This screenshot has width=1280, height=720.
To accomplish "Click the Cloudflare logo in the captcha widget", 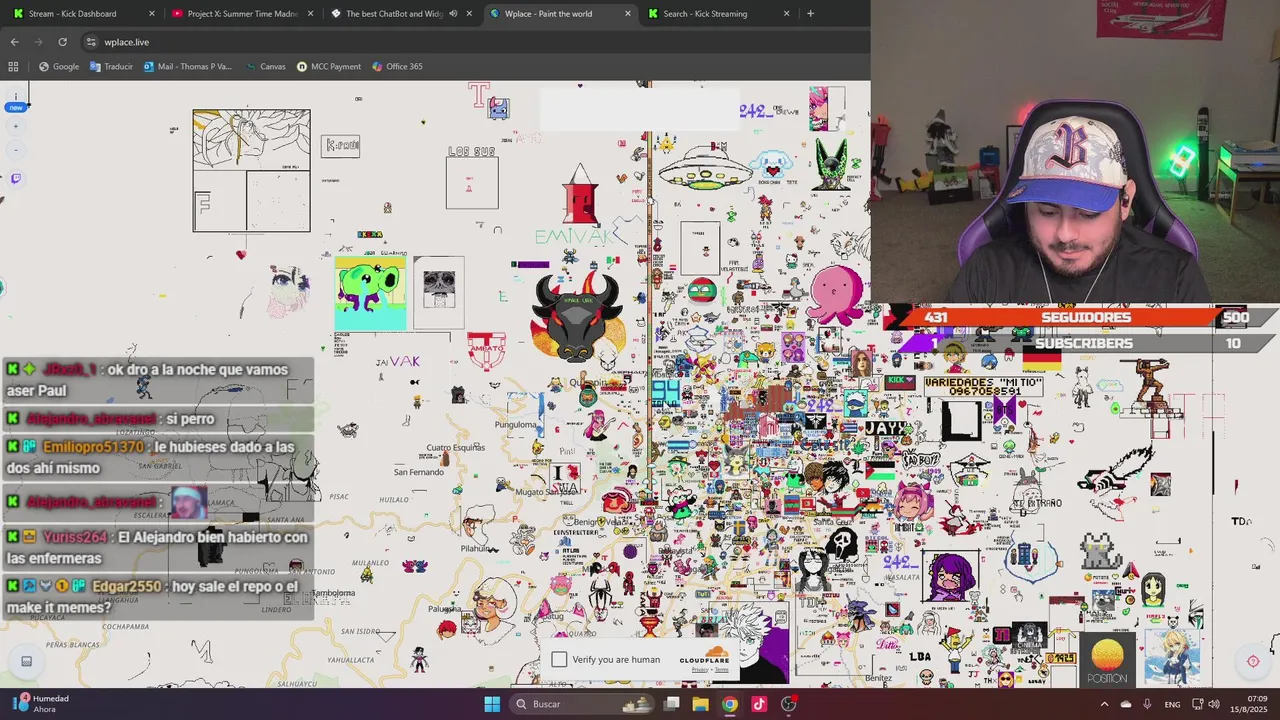I will (x=705, y=656).
